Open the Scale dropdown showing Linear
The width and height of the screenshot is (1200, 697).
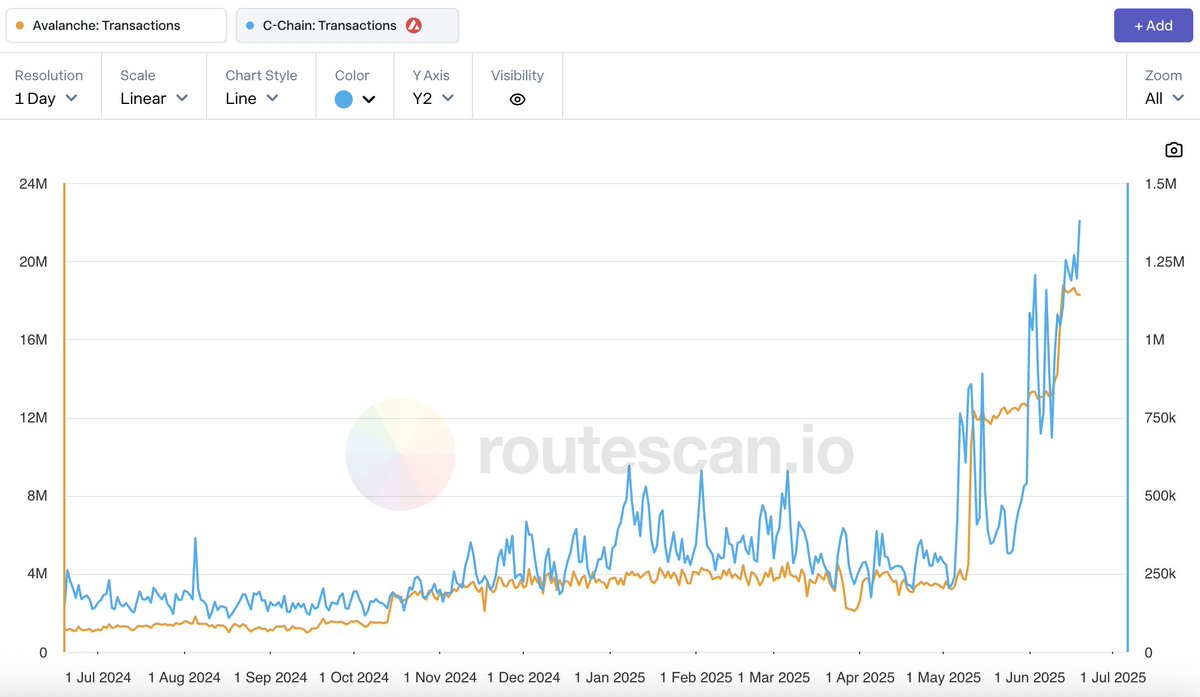(152, 98)
